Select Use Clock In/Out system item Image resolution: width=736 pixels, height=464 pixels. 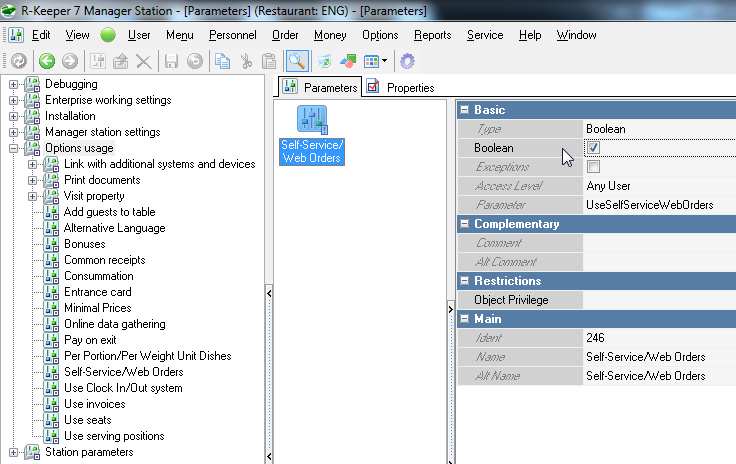tap(123, 388)
